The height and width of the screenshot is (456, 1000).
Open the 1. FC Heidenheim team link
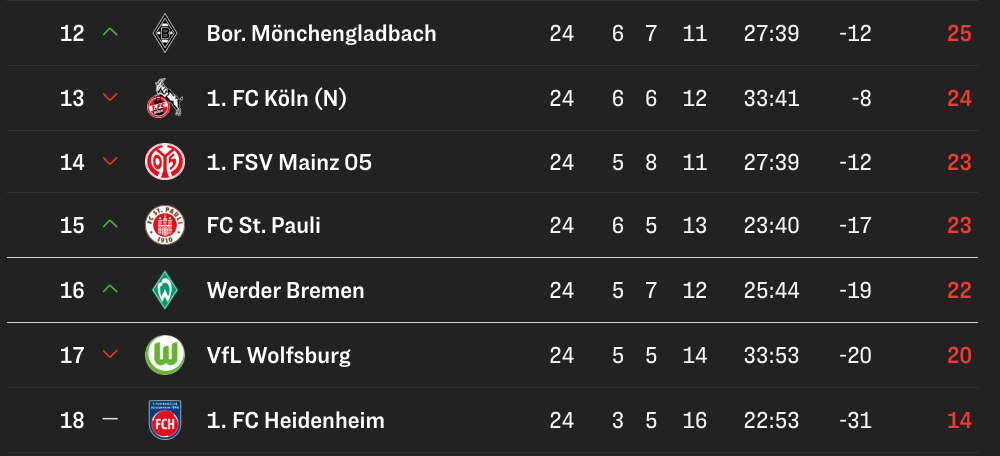tap(295, 420)
